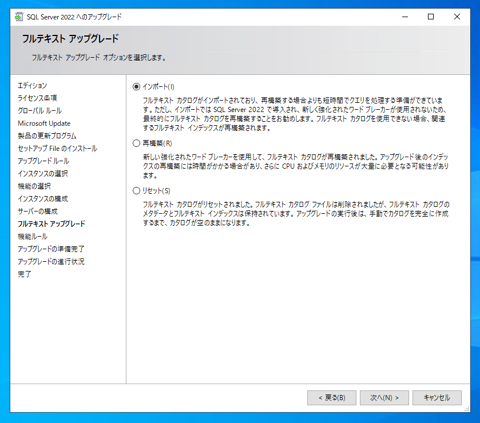This screenshot has width=480, height=423.
Task: Proceed with the 次へ(N) button
Action: [x=384, y=398]
